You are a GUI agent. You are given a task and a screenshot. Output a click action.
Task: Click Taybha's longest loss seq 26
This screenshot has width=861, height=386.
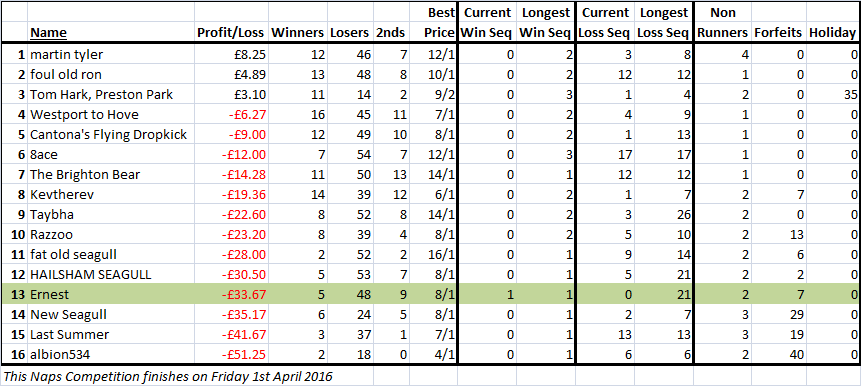click(x=664, y=215)
